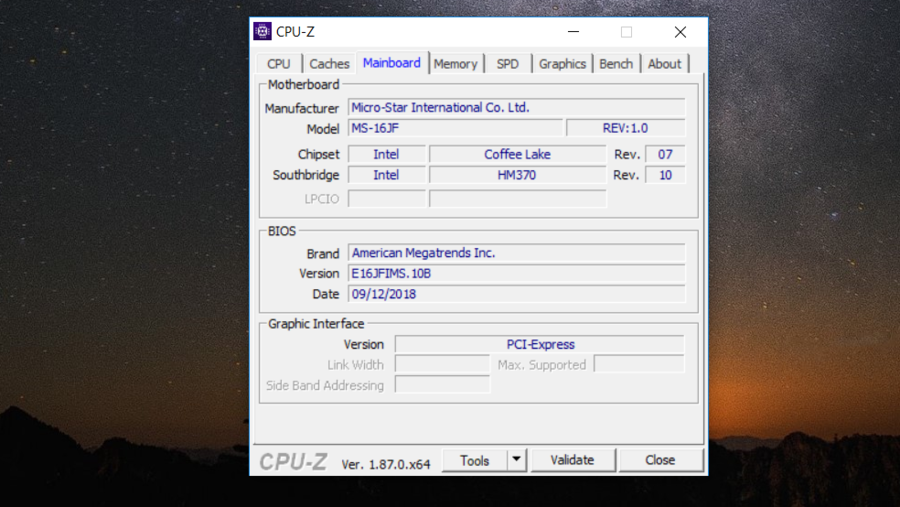Open the Caches tab
The height and width of the screenshot is (507, 900).
[x=329, y=64]
